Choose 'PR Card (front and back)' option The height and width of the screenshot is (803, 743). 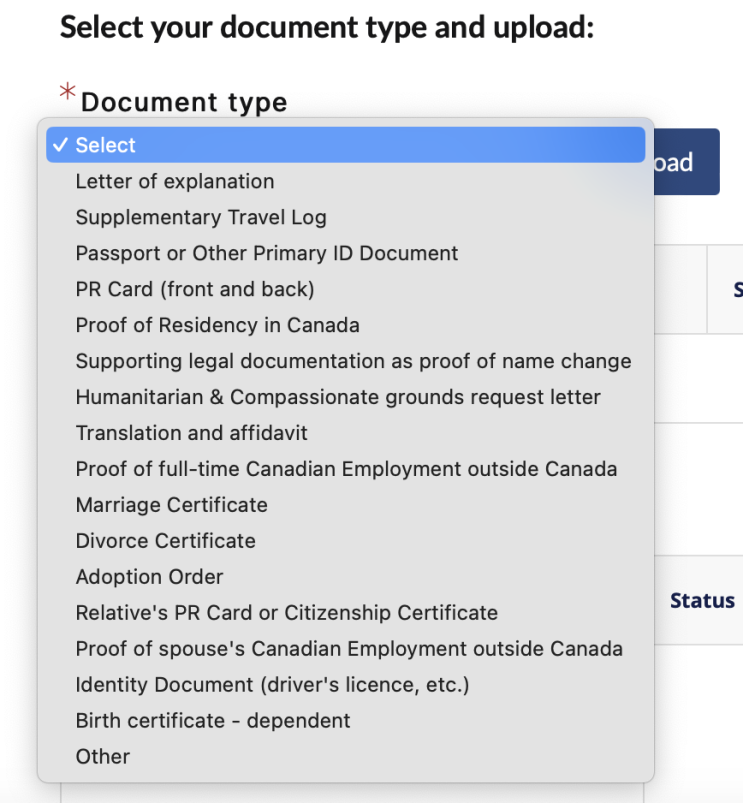[195, 289]
